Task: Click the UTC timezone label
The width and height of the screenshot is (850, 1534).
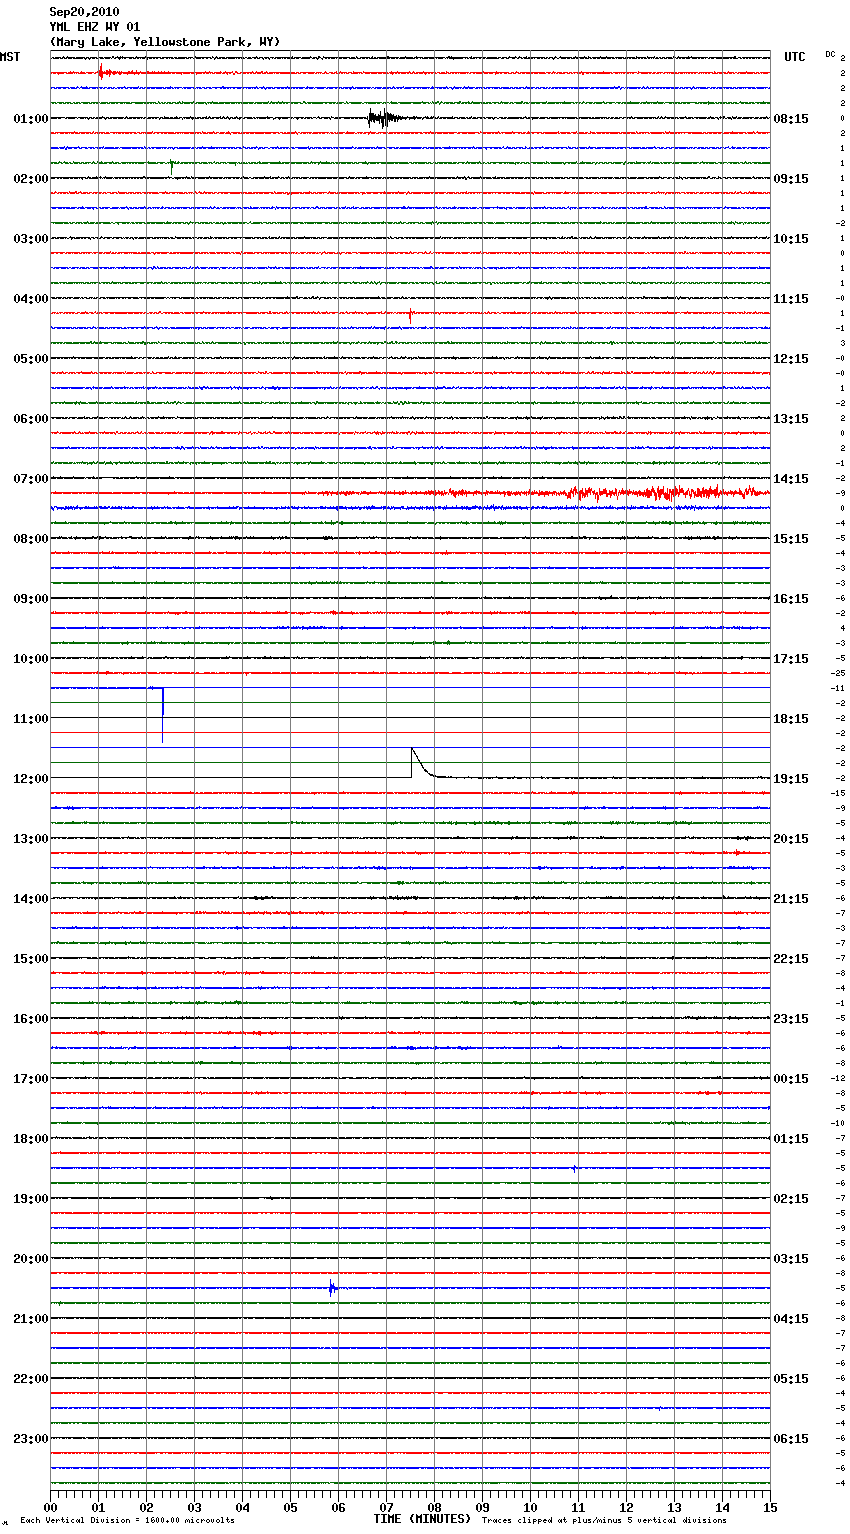Action: click(794, 57)
